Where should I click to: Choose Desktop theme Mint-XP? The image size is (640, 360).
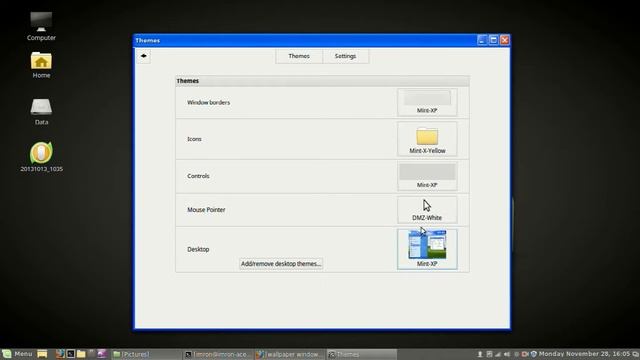click(x=427, y=249)
